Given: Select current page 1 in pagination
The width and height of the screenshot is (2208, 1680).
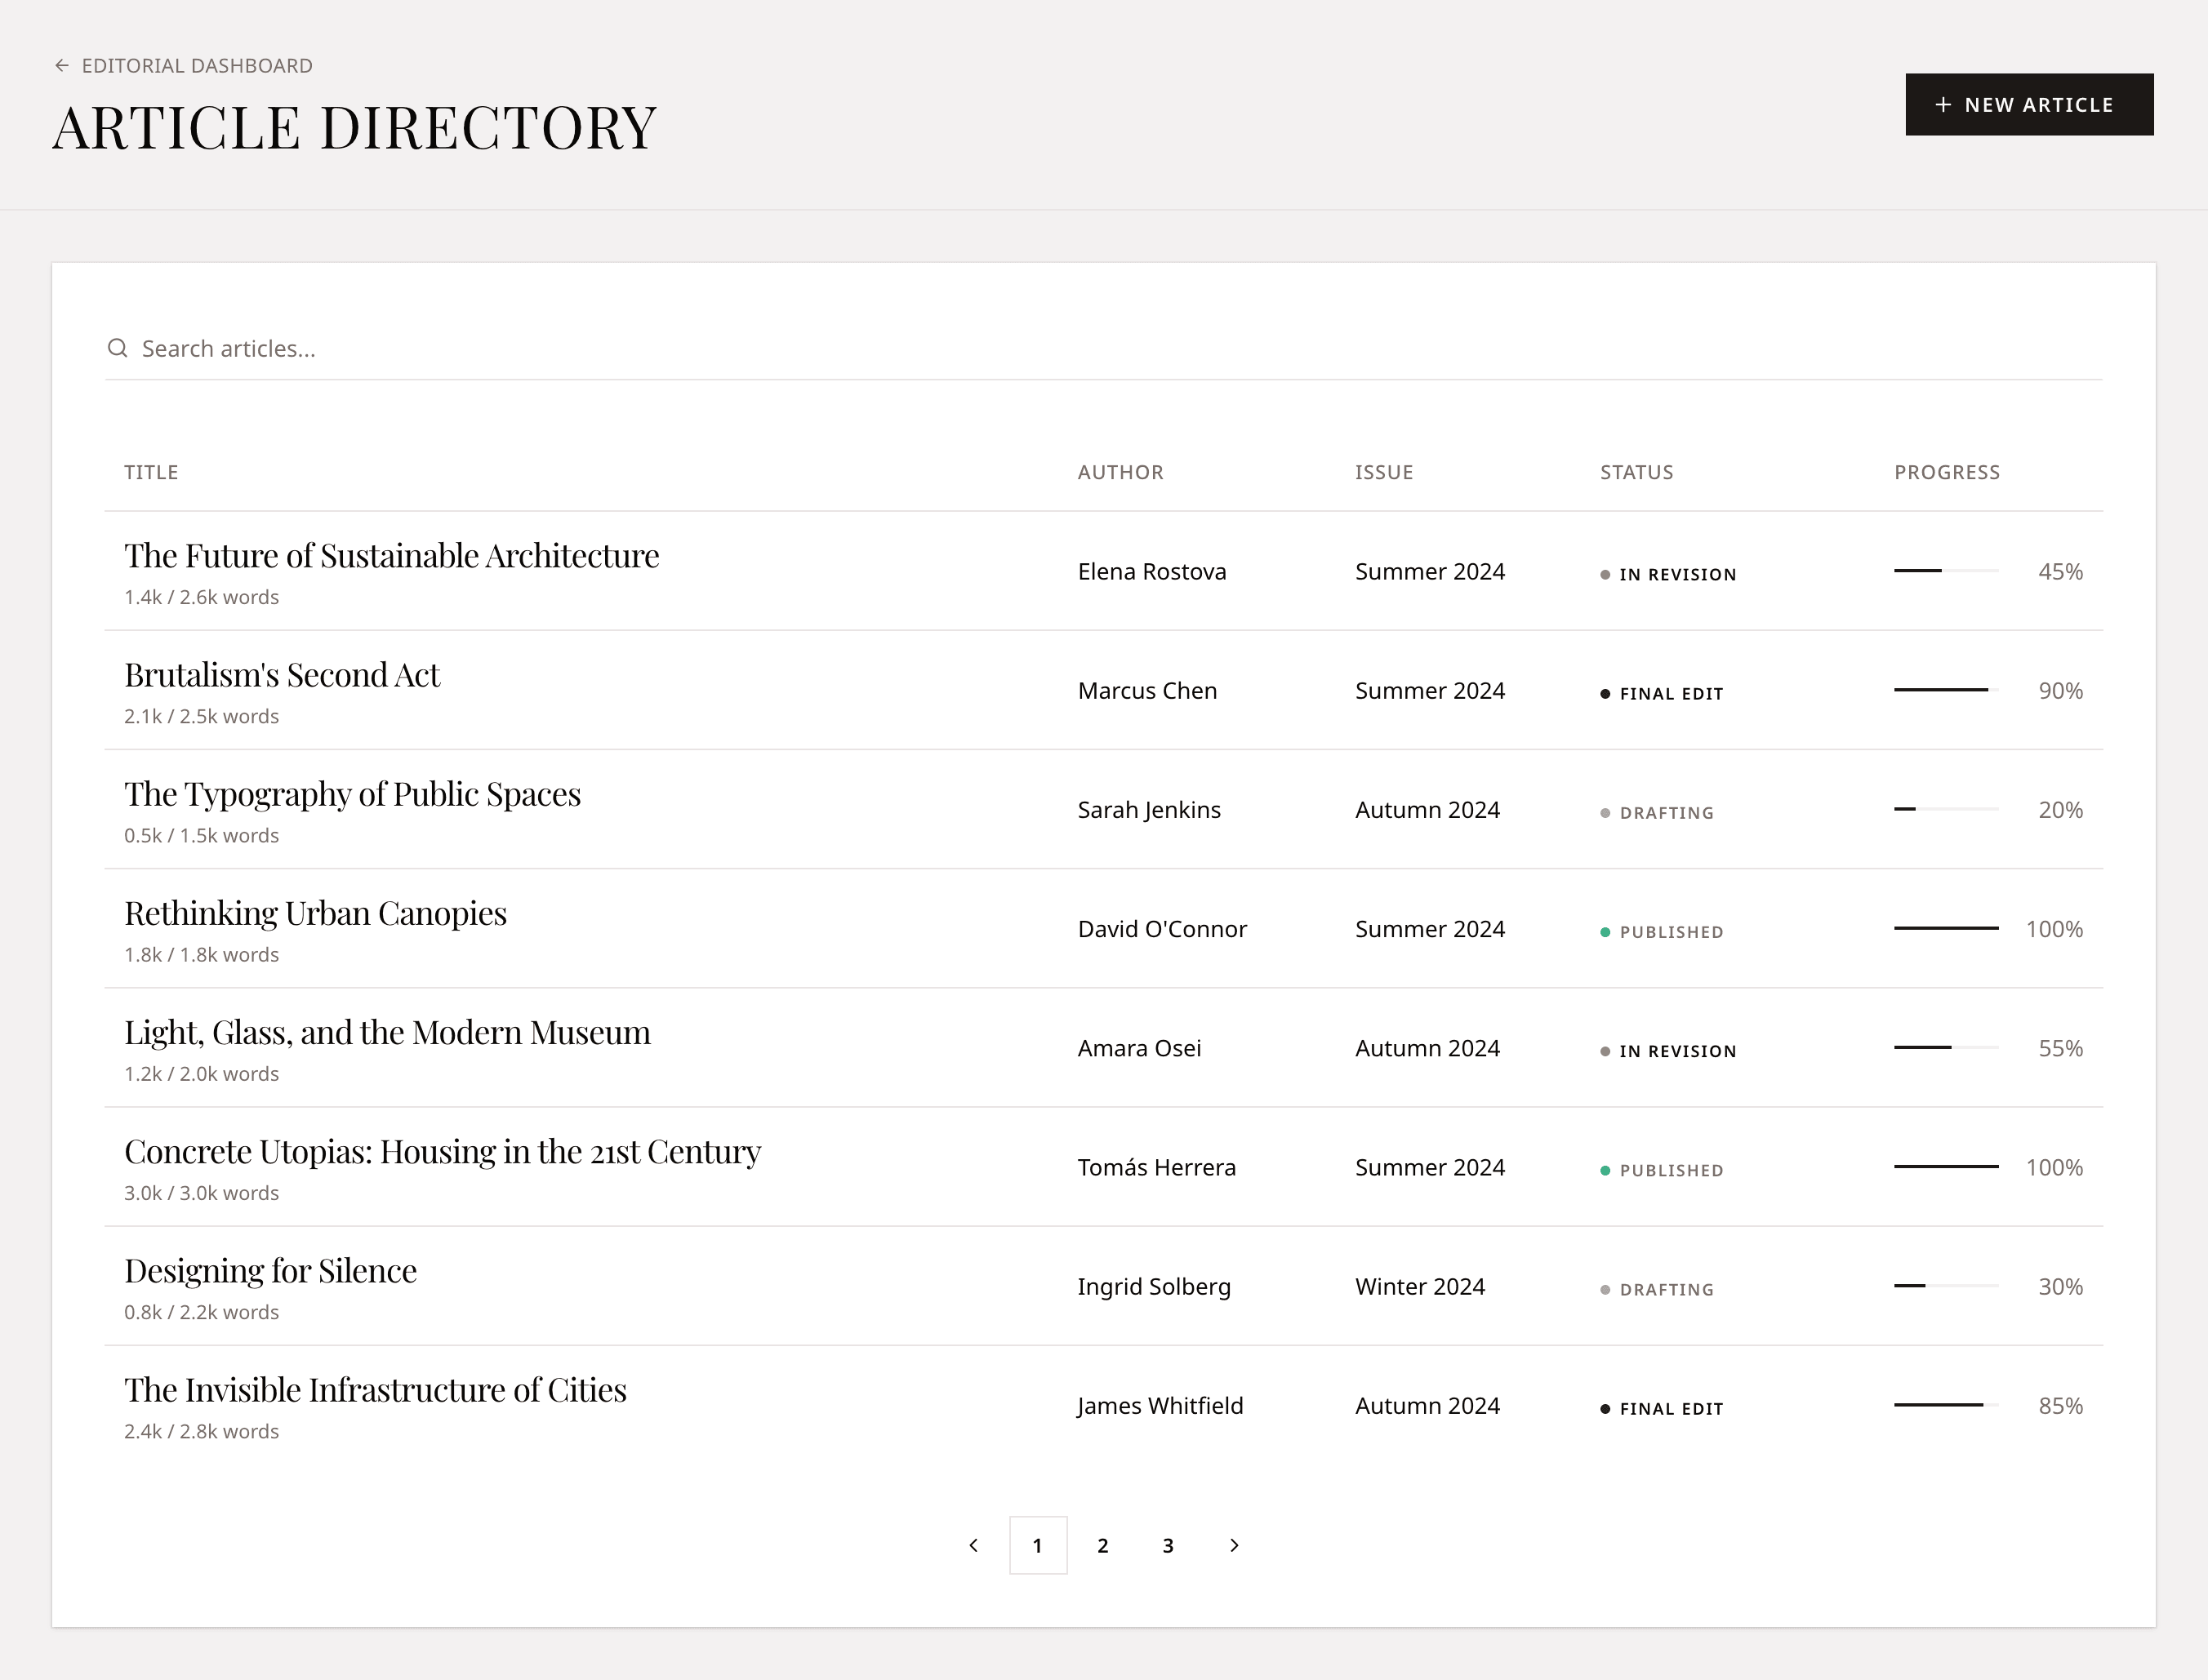Looking at the screenshot, I should point(1038,1546).
